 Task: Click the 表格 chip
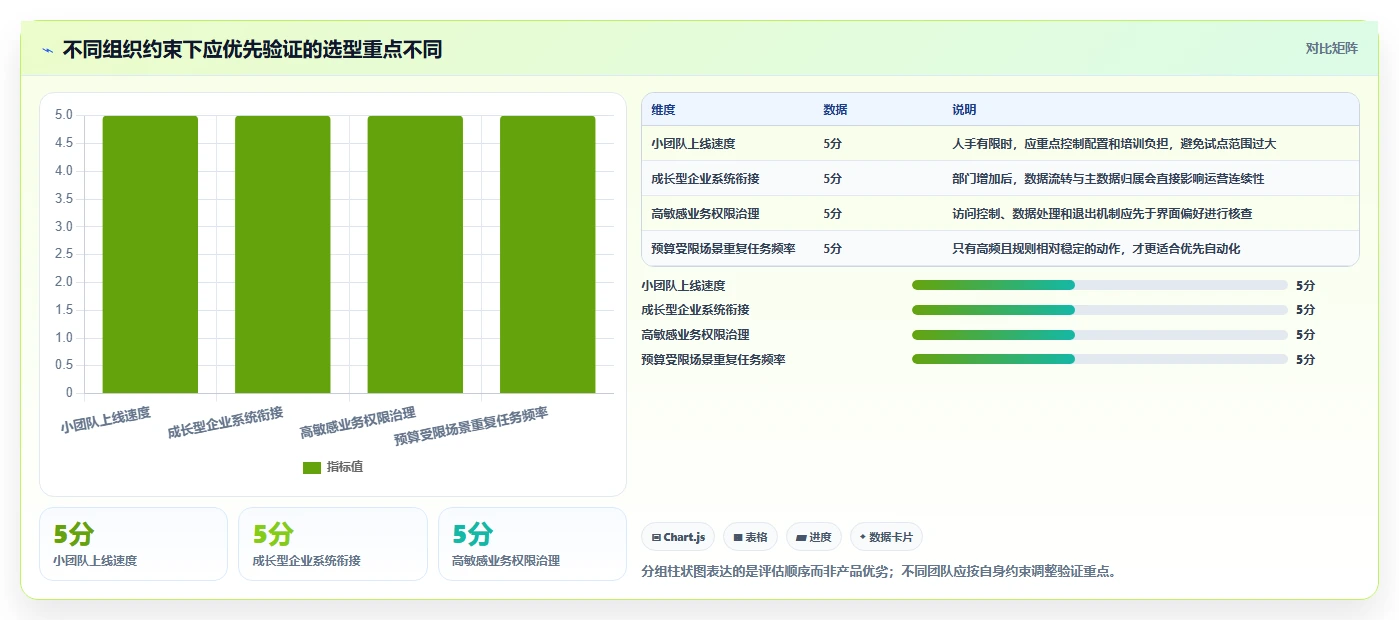[x=750, y=537]
